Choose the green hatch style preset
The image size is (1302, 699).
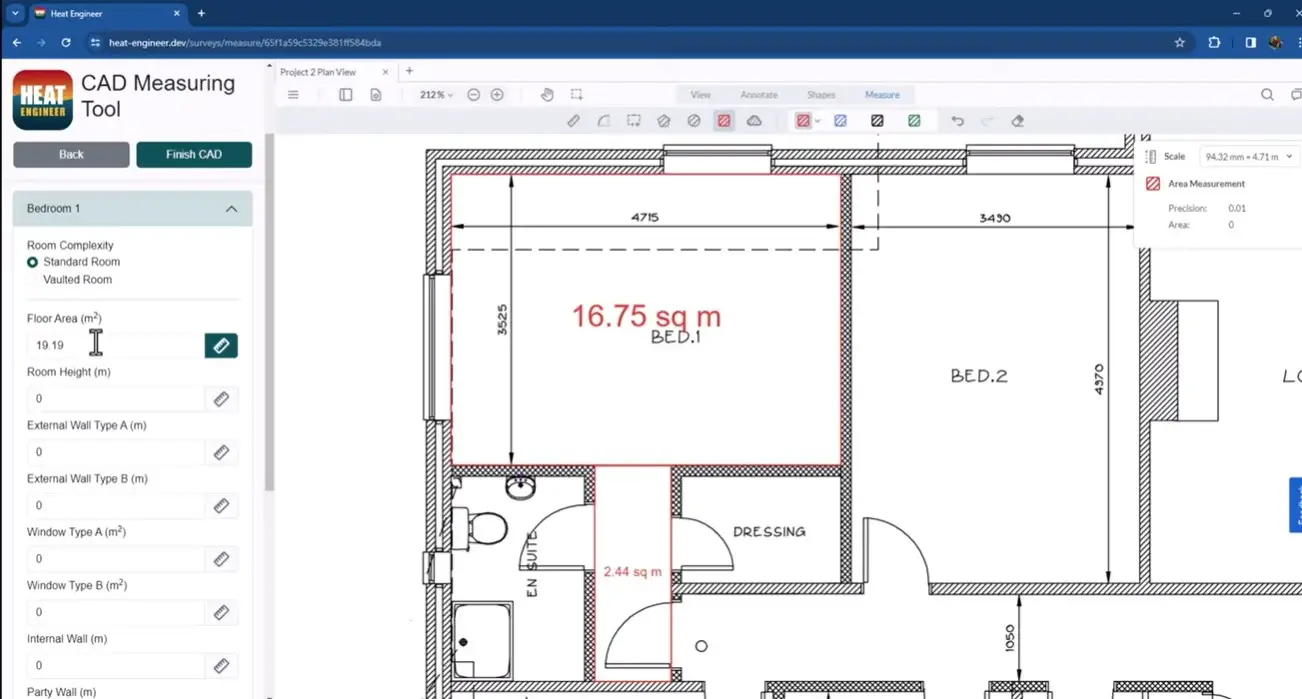pyautogui.click(x=914, y=121)
